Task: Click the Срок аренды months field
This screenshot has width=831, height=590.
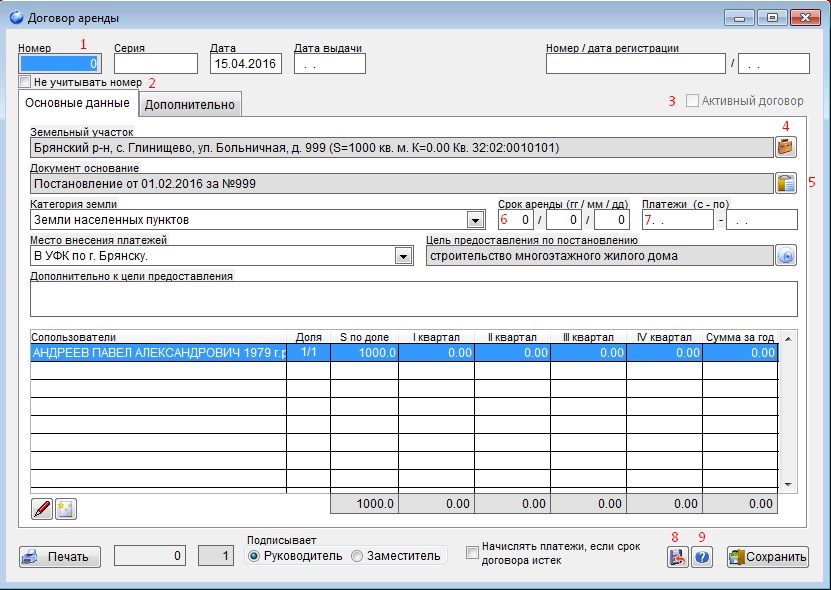Action: pyautogui.click(x=564, y=219)
